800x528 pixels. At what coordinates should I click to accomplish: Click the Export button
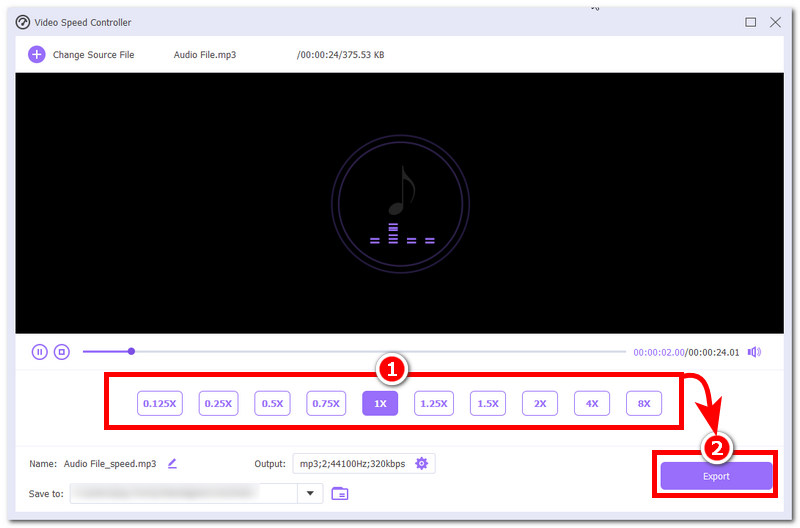tap(716, 476)
